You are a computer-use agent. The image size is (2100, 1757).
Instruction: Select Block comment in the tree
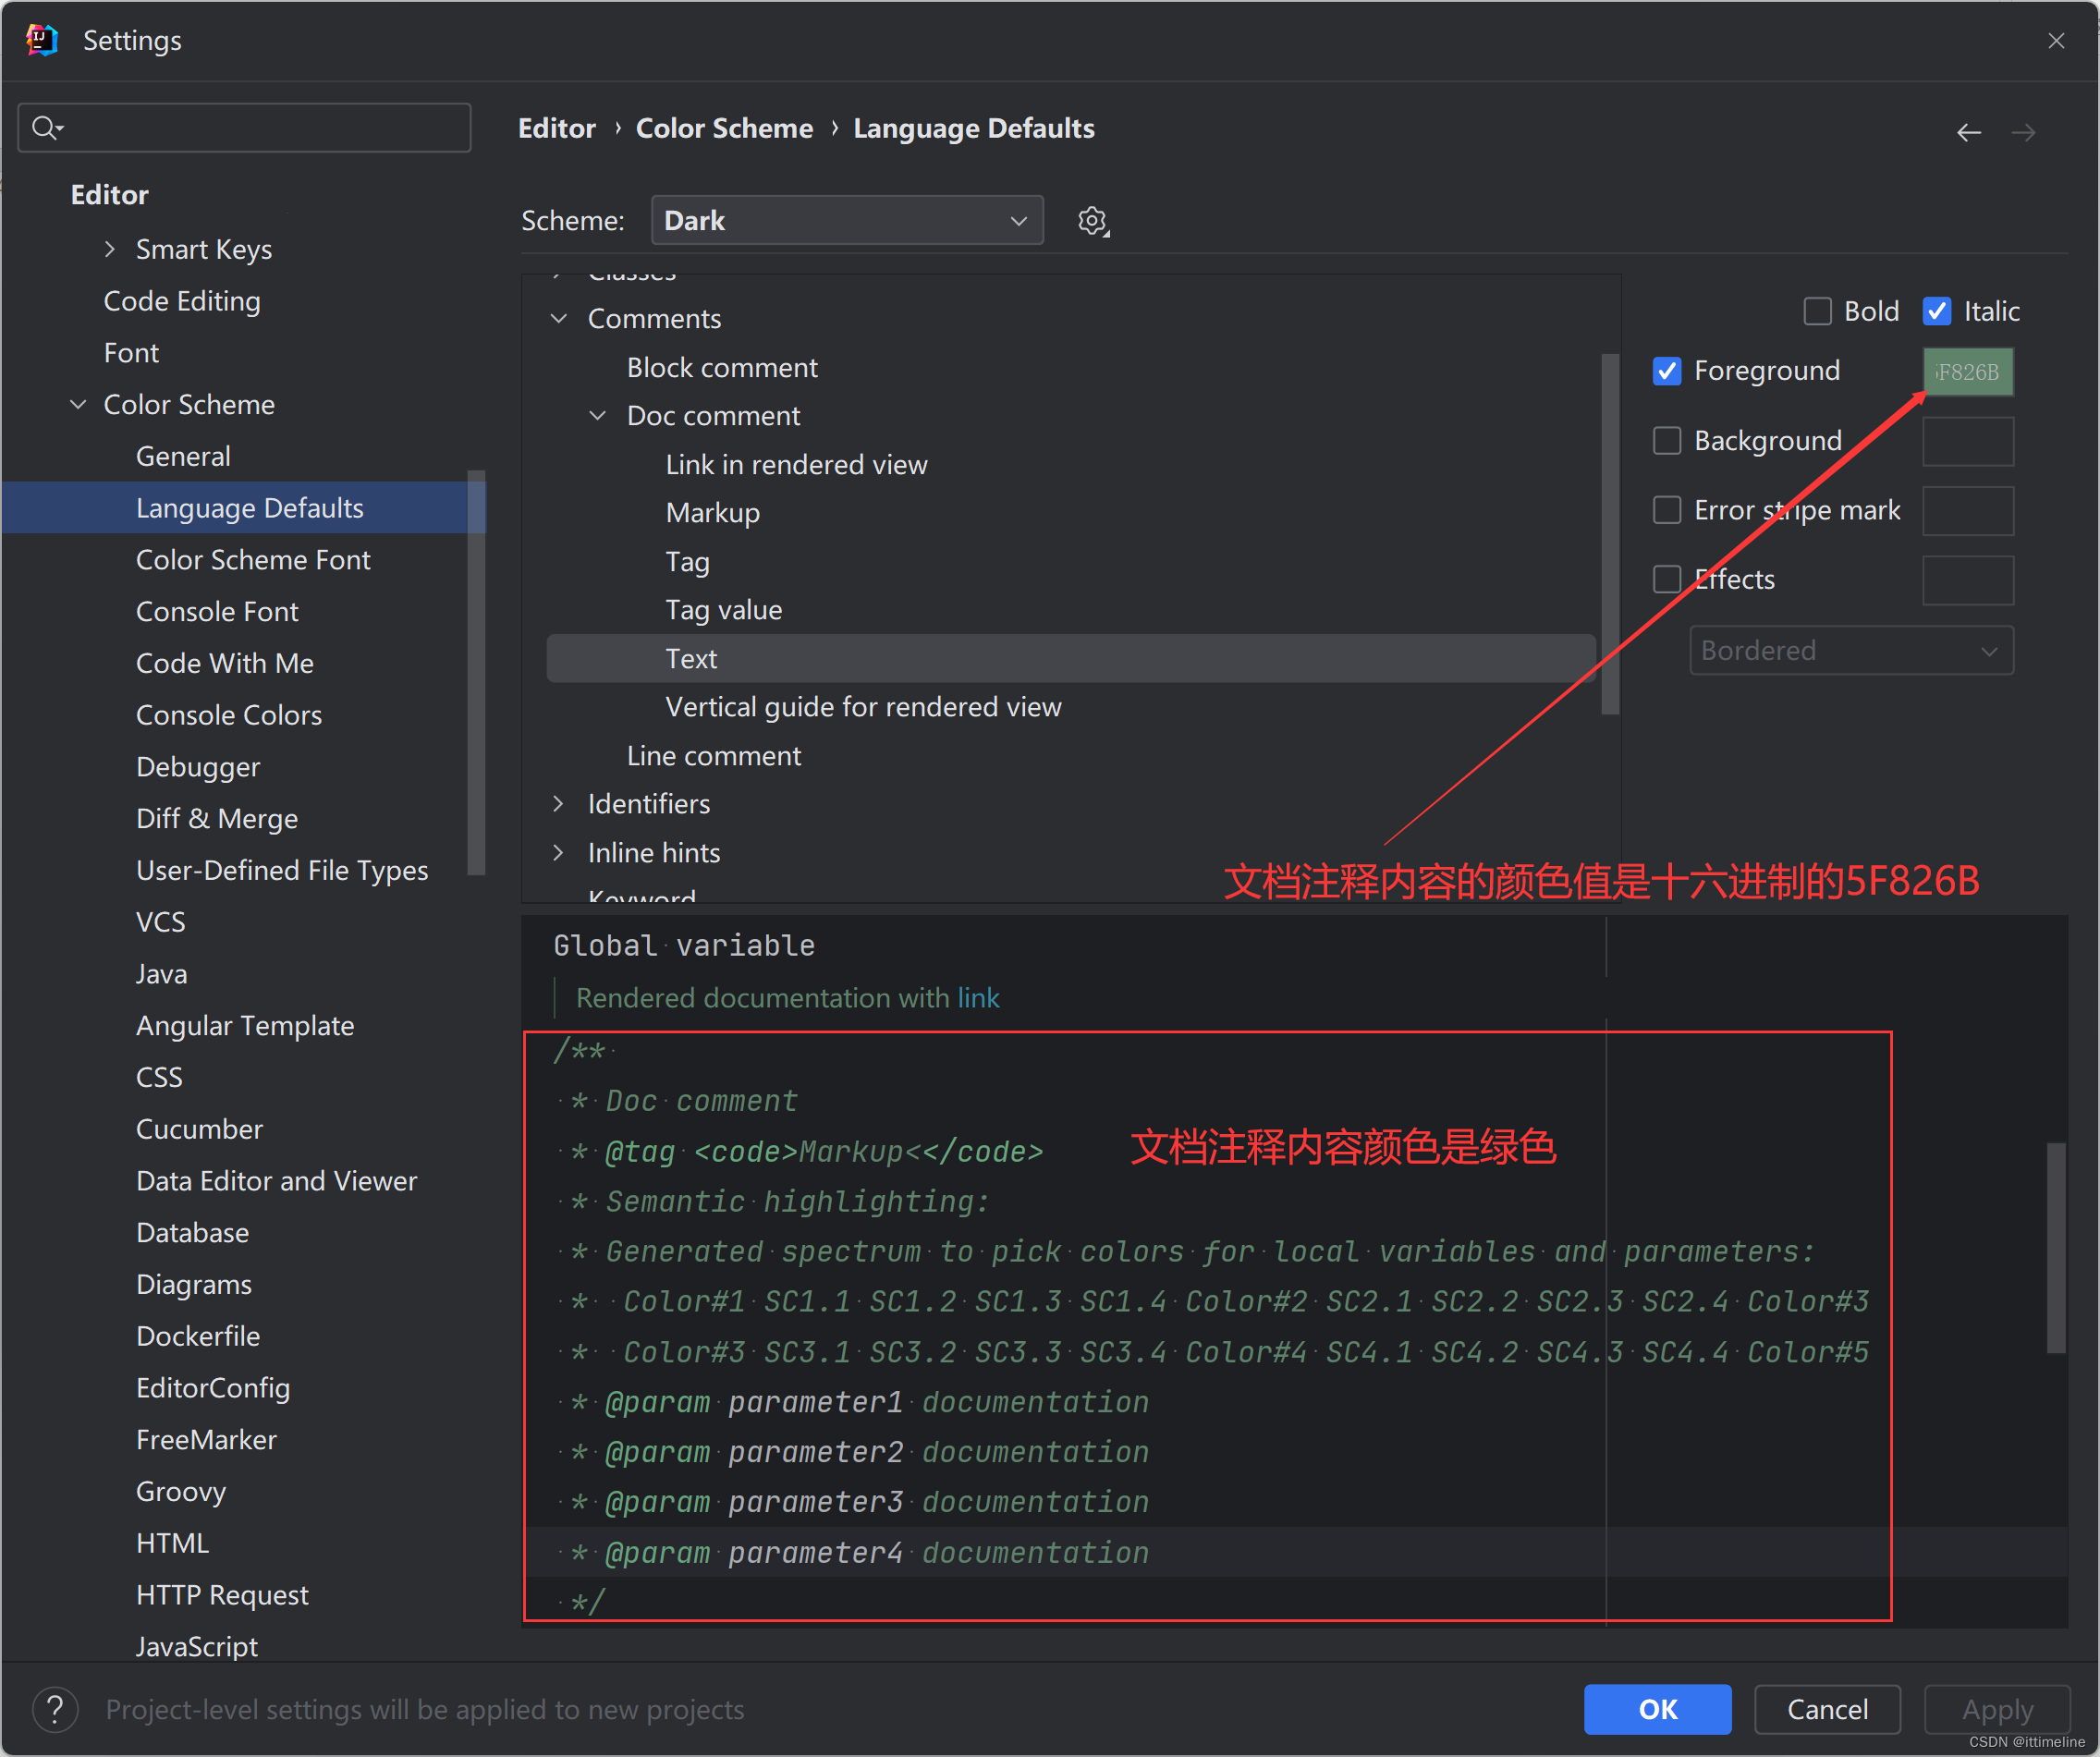(x=722, y=367)
